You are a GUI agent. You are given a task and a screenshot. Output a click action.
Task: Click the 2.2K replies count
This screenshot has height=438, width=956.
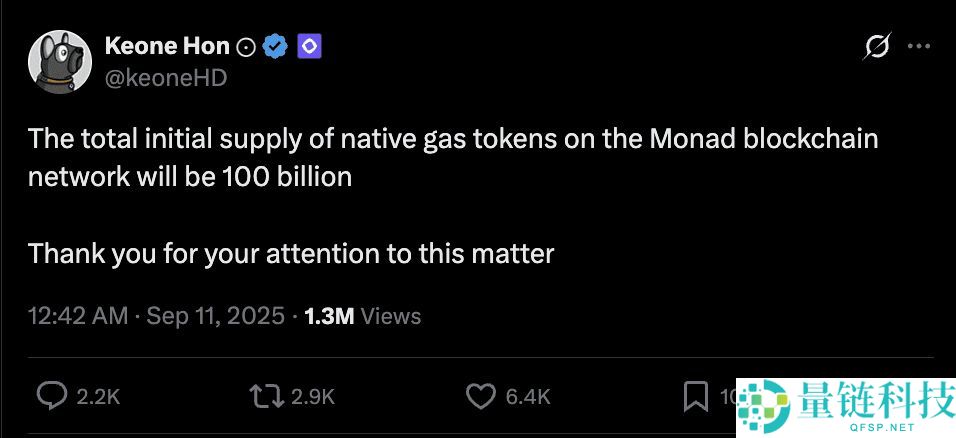[98, 397]
